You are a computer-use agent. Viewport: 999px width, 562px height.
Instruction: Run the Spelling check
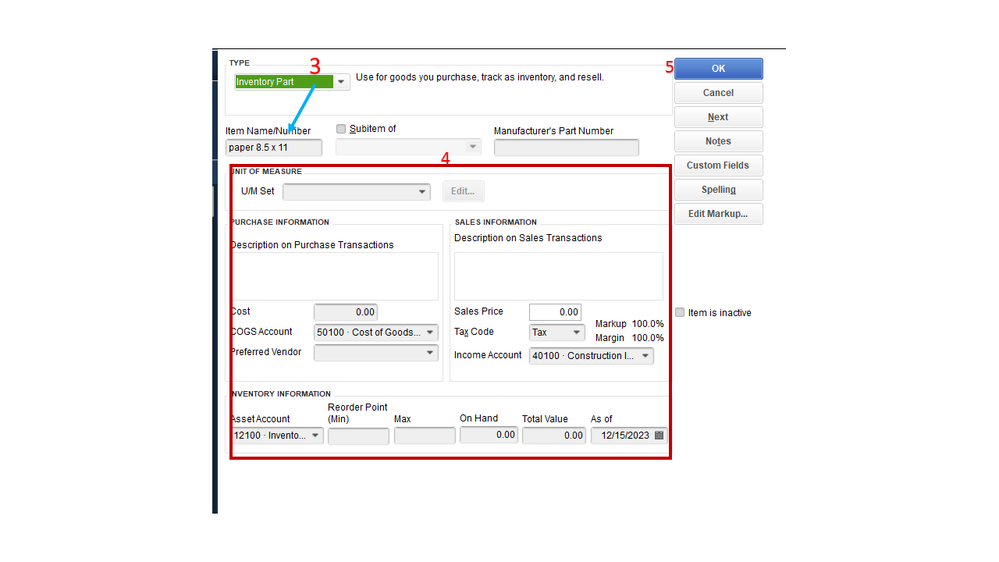tap(718, 189)
